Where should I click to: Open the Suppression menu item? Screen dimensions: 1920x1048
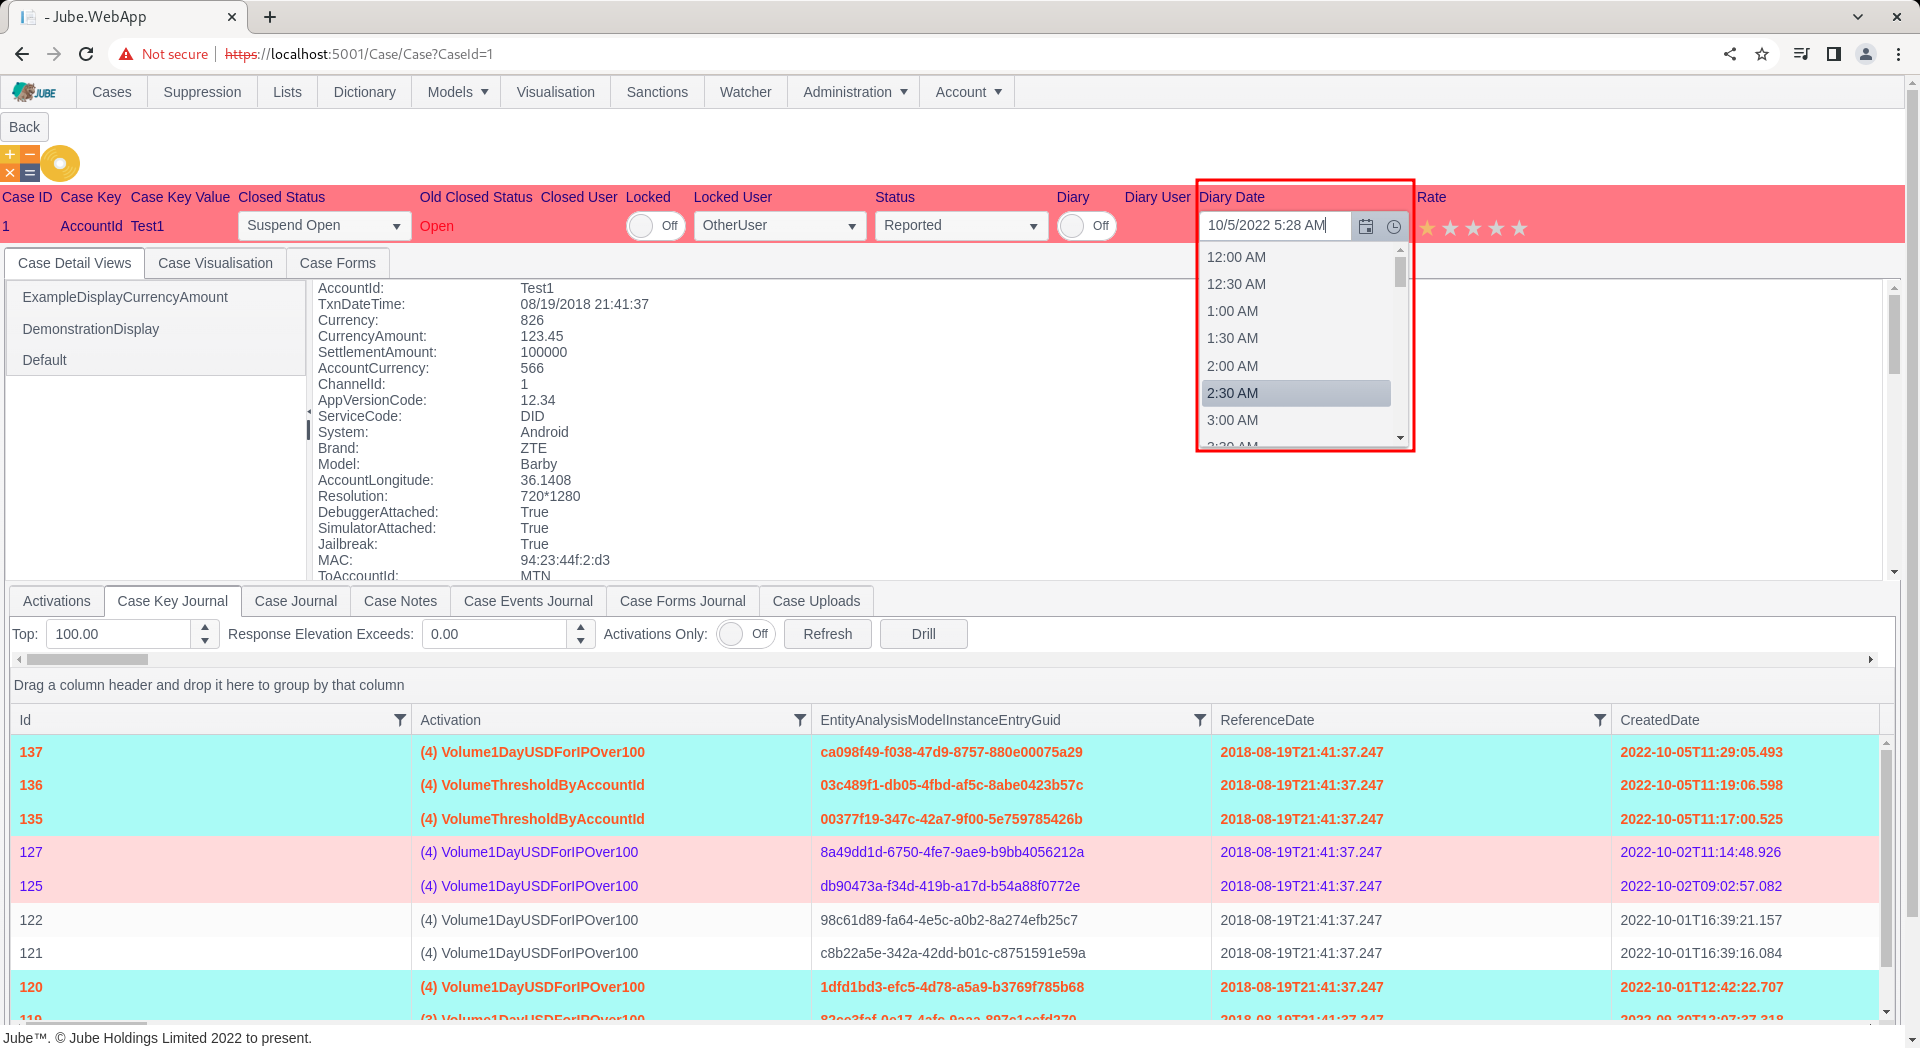pos(202,92)
